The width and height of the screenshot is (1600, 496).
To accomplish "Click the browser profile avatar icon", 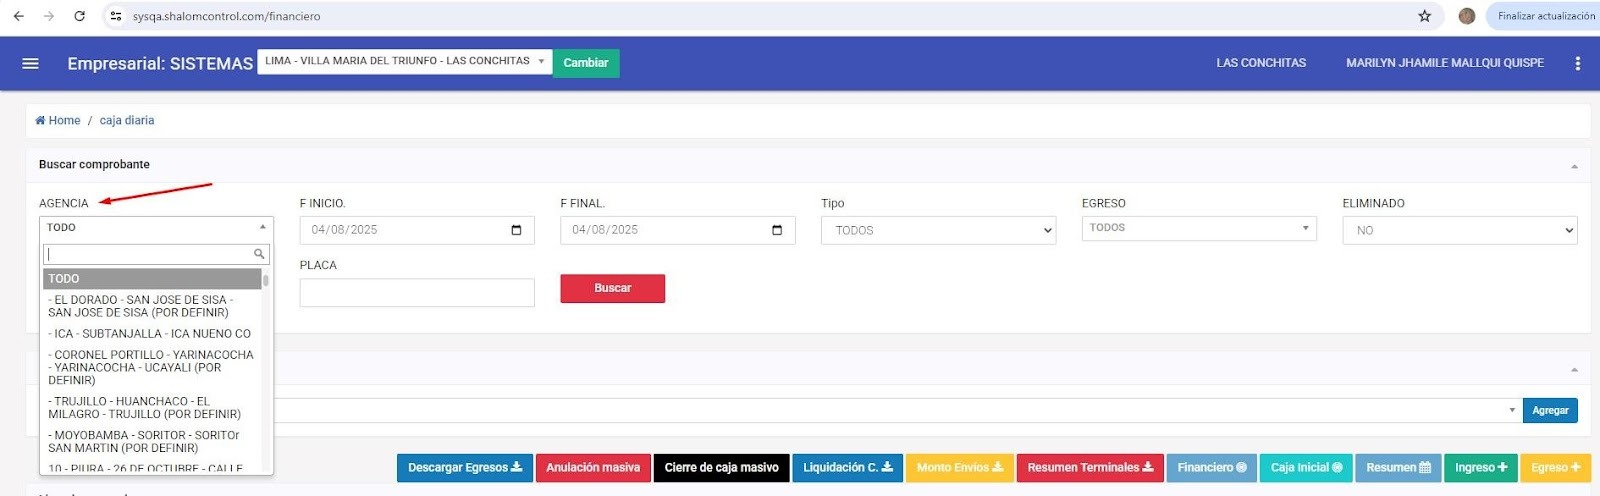I will (x=1467, y=16).
